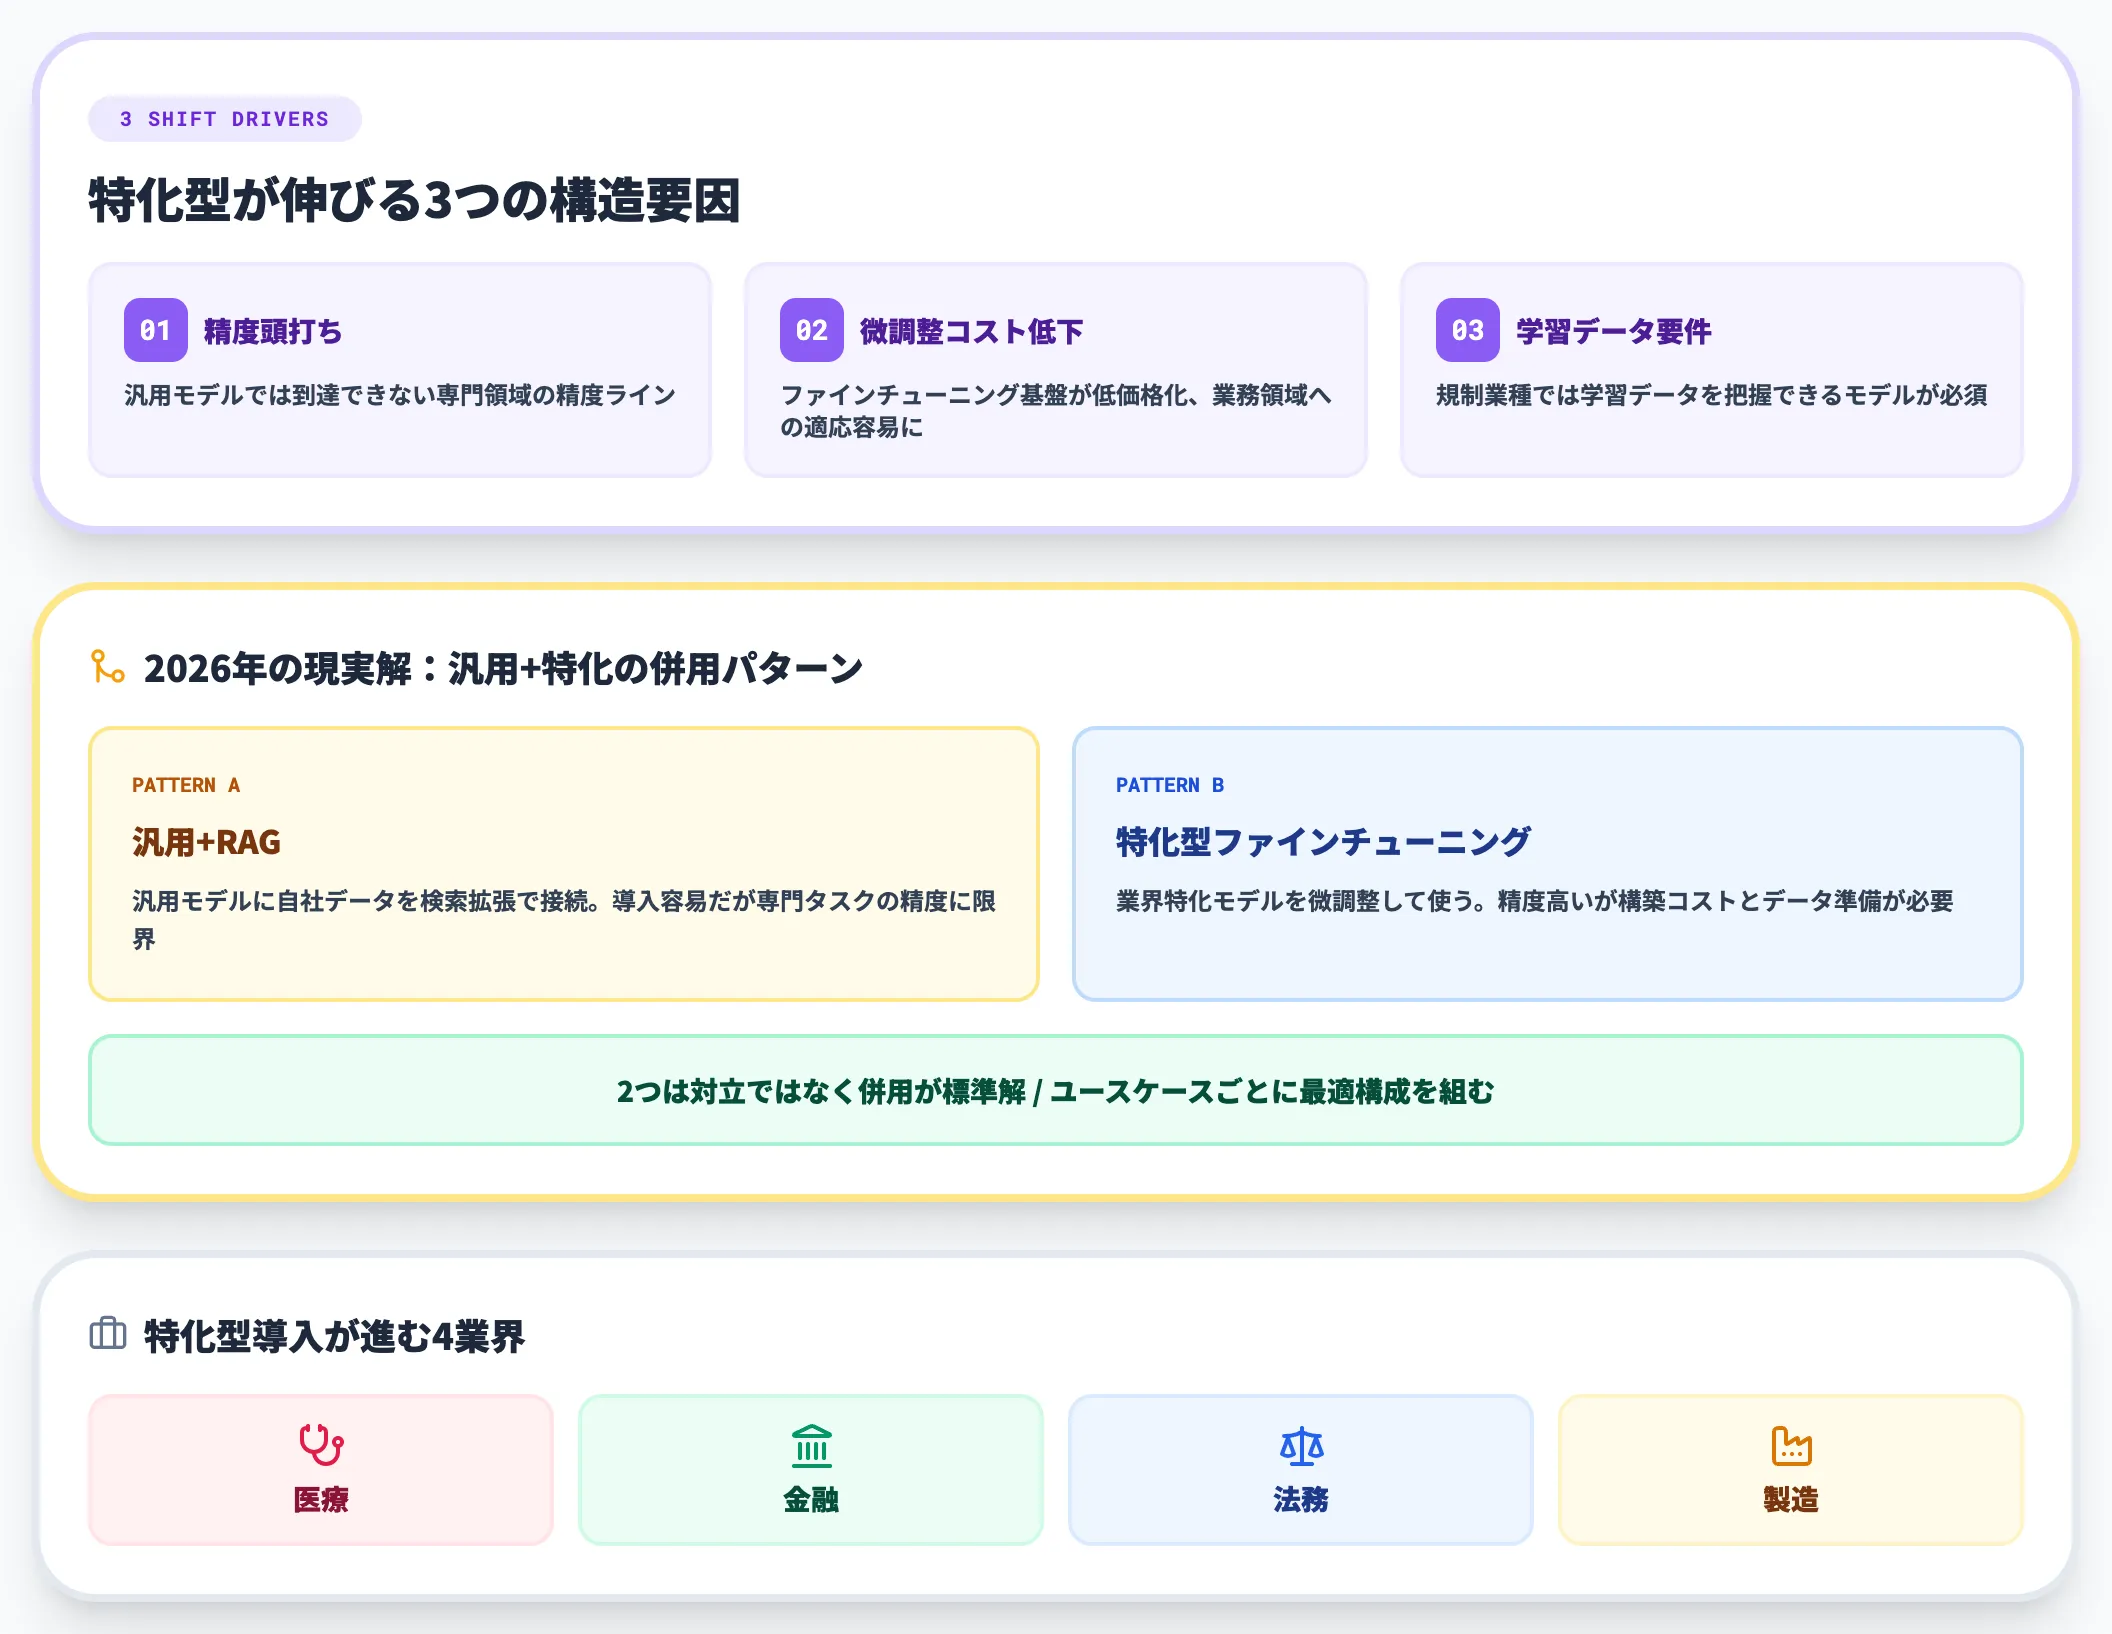This screenshot has width=2112, height=1634.
Task: Select the 医療 industry tile
Action: 321,1470
